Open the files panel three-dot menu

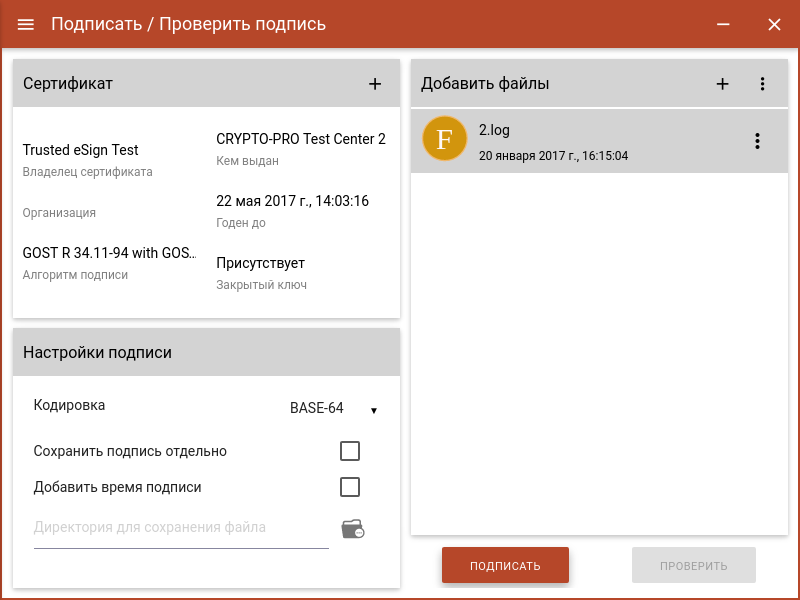(762, 84)
